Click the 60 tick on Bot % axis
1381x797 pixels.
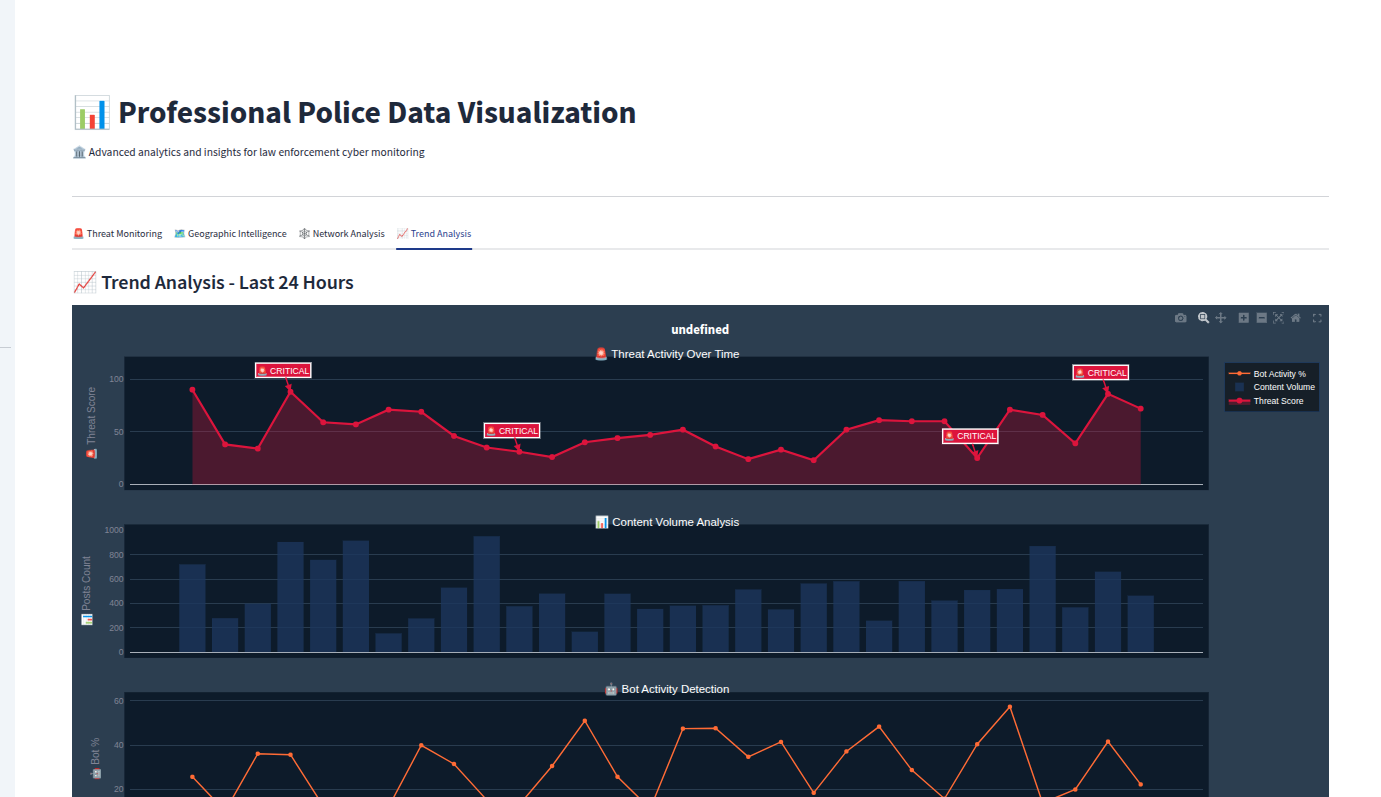(119, 701)
